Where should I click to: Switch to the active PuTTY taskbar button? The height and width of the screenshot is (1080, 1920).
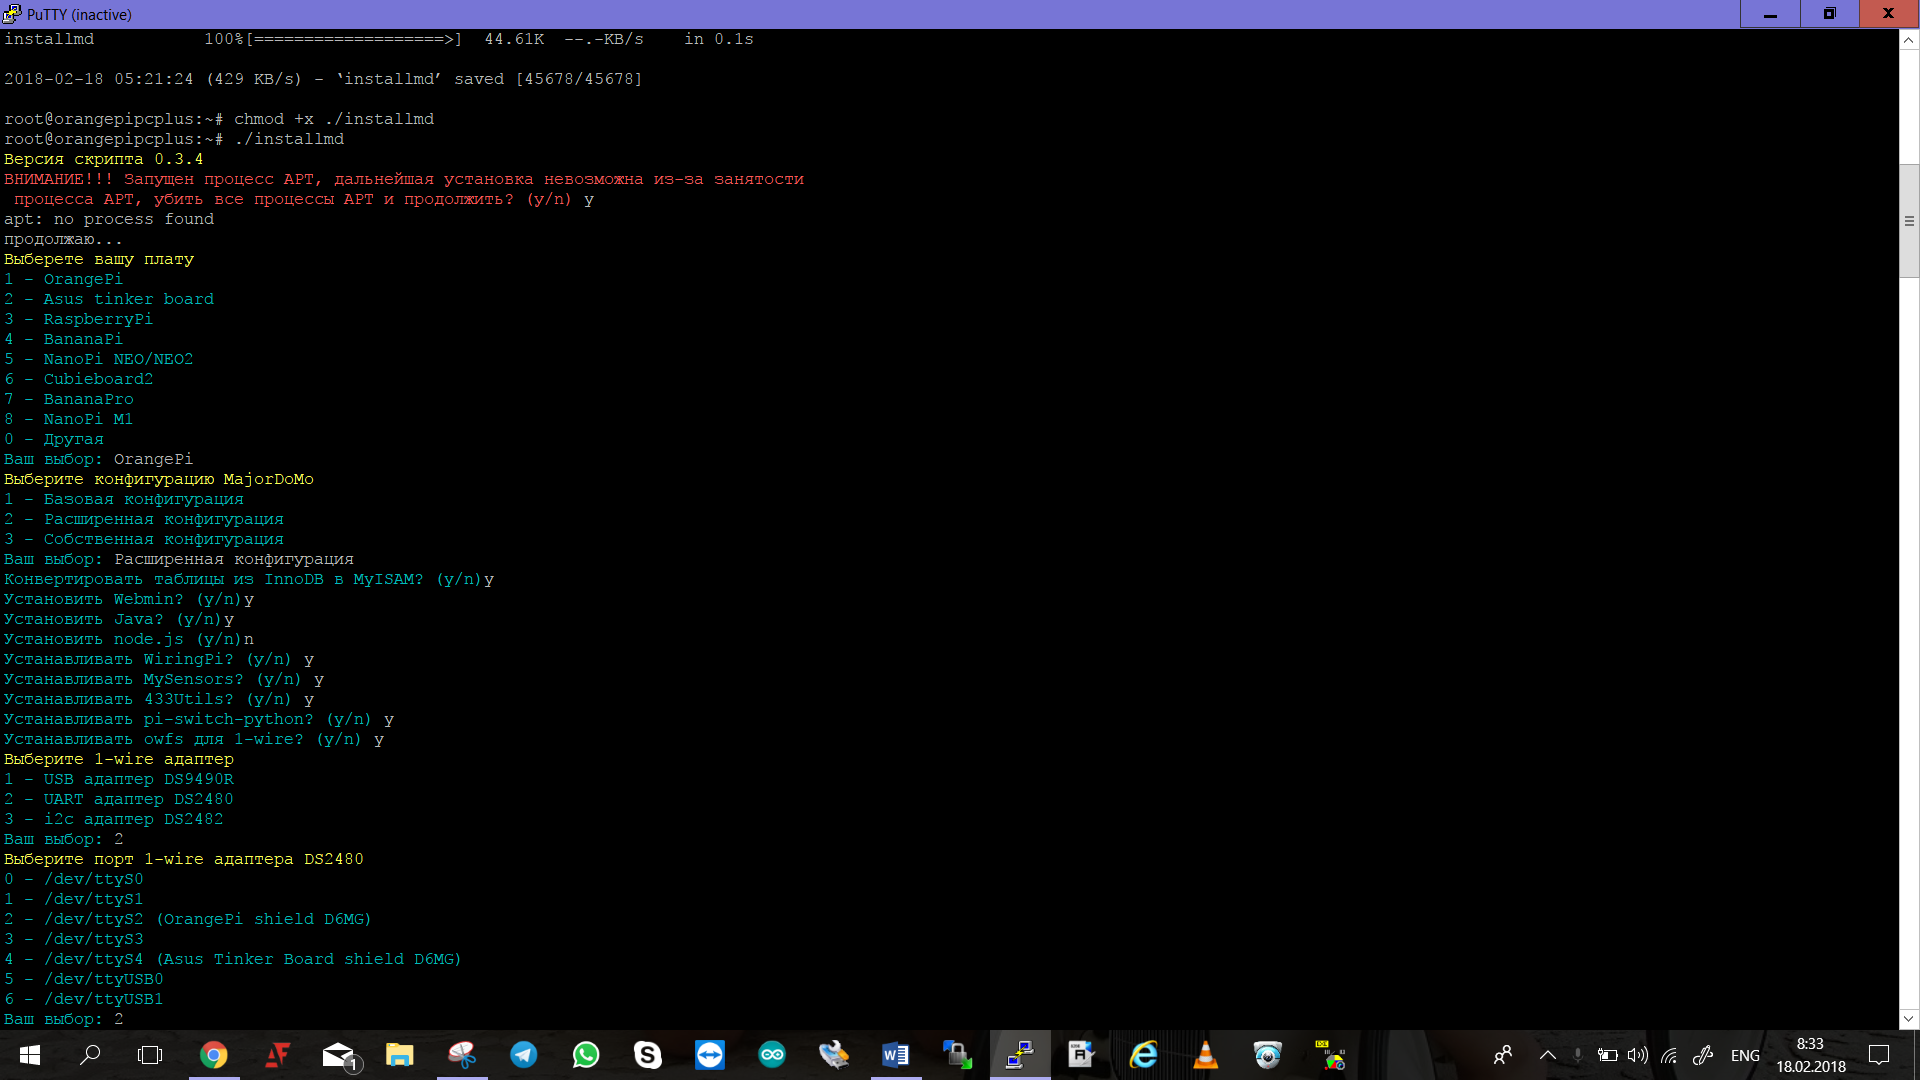click(1020, 1055)
